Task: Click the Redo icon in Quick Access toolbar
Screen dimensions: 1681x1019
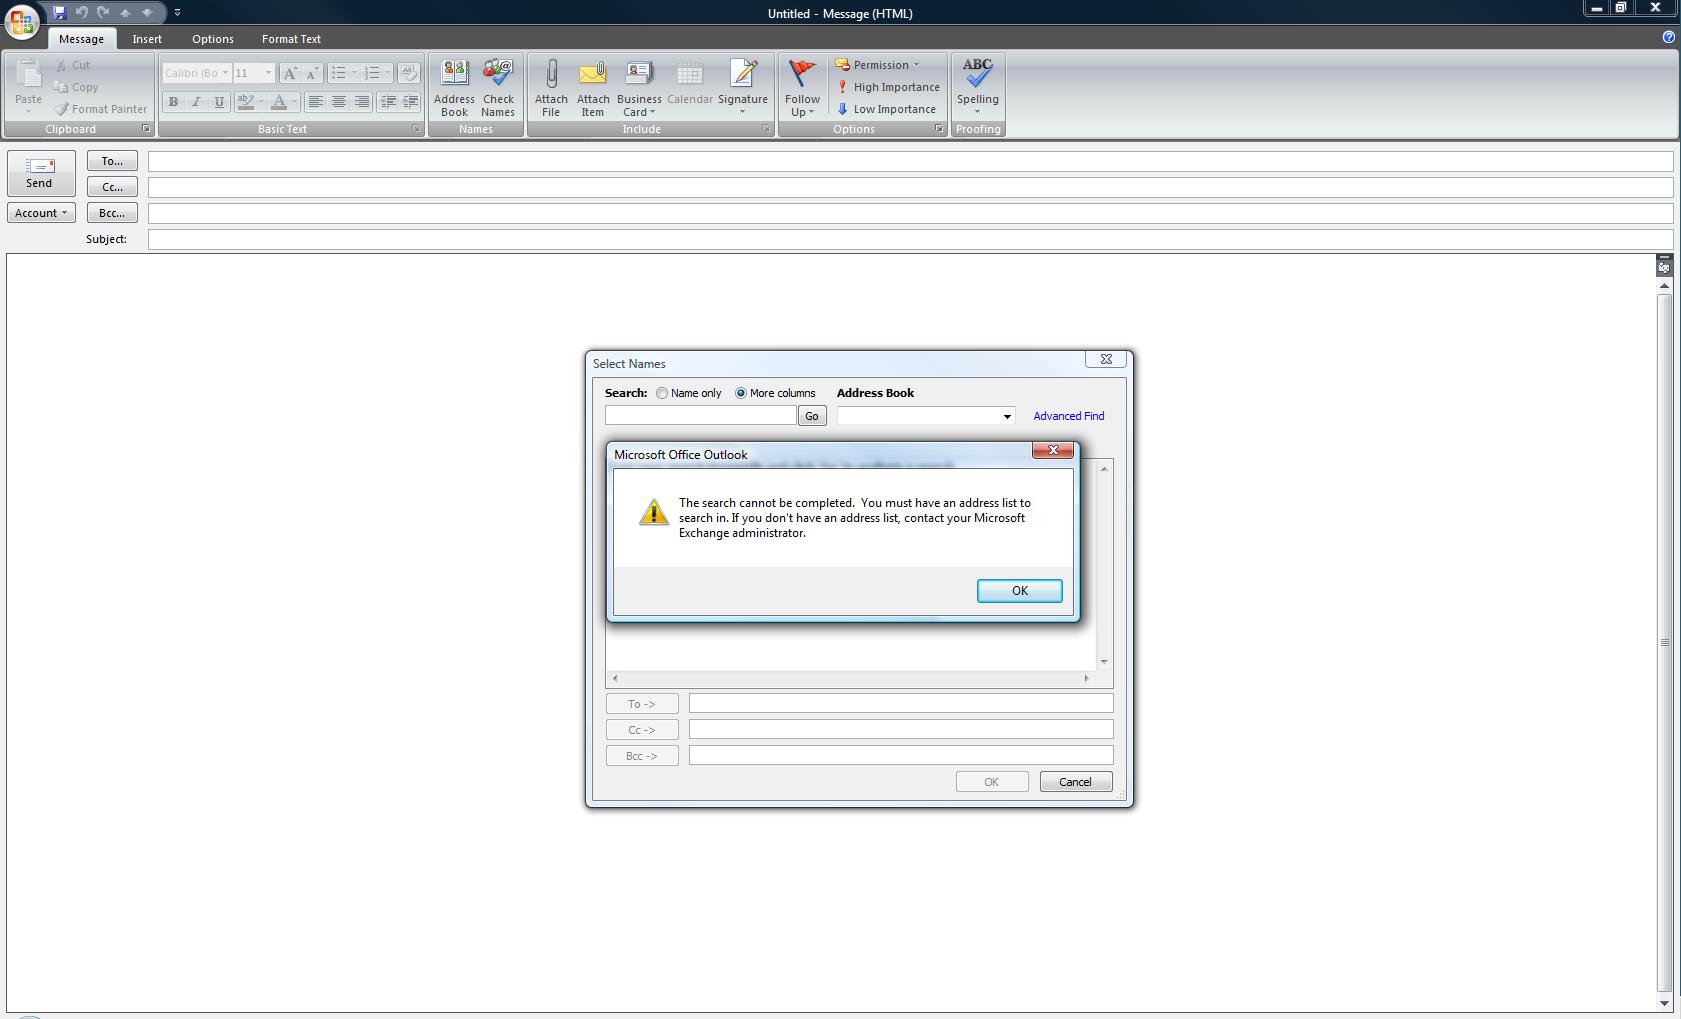Action: click(x=103, y=13)
